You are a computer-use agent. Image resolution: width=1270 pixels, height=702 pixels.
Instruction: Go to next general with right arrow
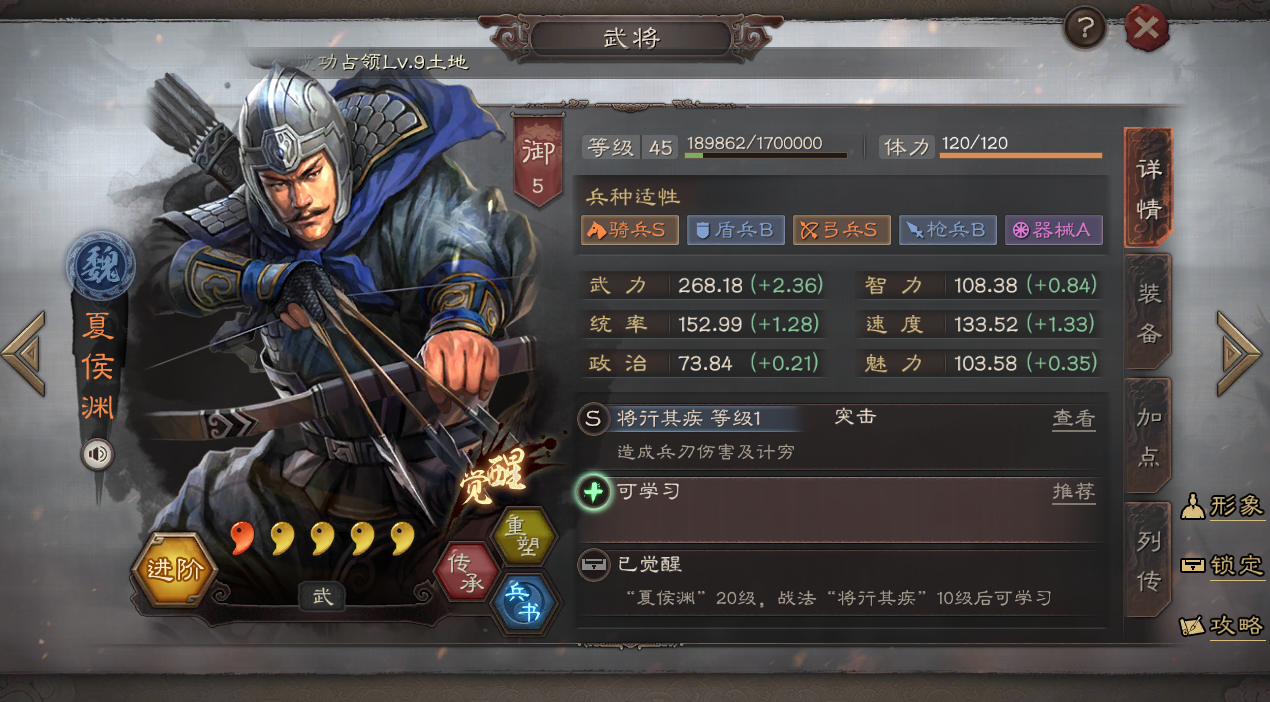click(x=1239, y=353)
